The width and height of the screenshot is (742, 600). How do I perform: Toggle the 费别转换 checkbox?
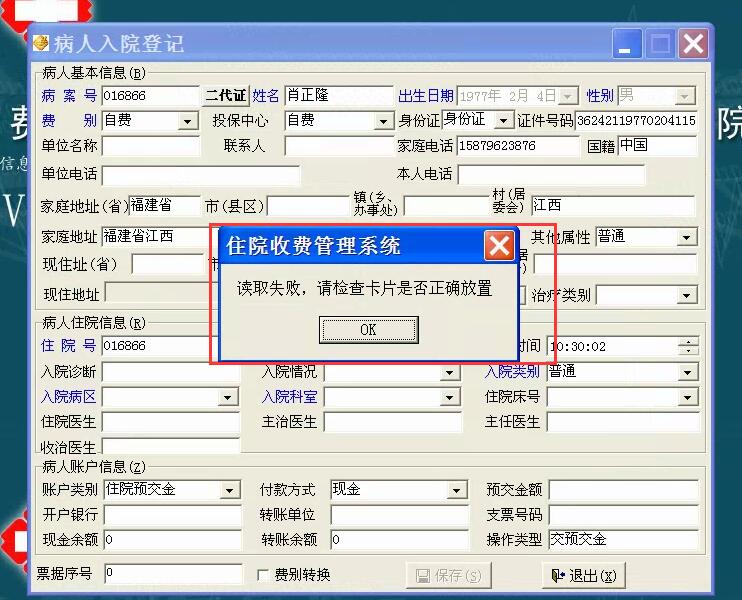pyautogui.click(x=263, y=575)
